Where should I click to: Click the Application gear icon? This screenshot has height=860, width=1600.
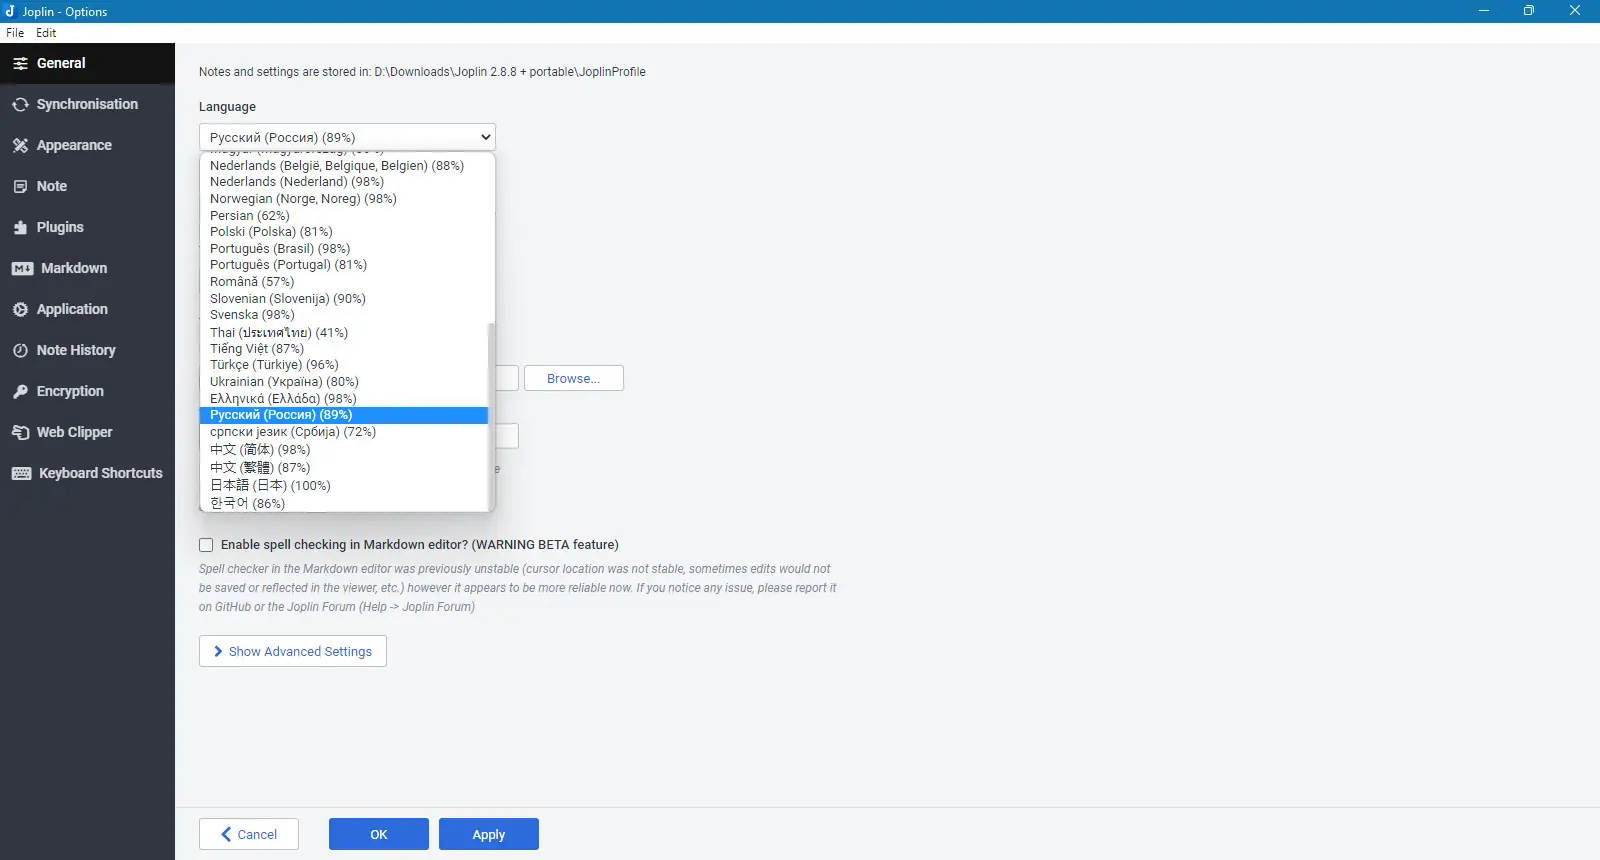[20, 309]
